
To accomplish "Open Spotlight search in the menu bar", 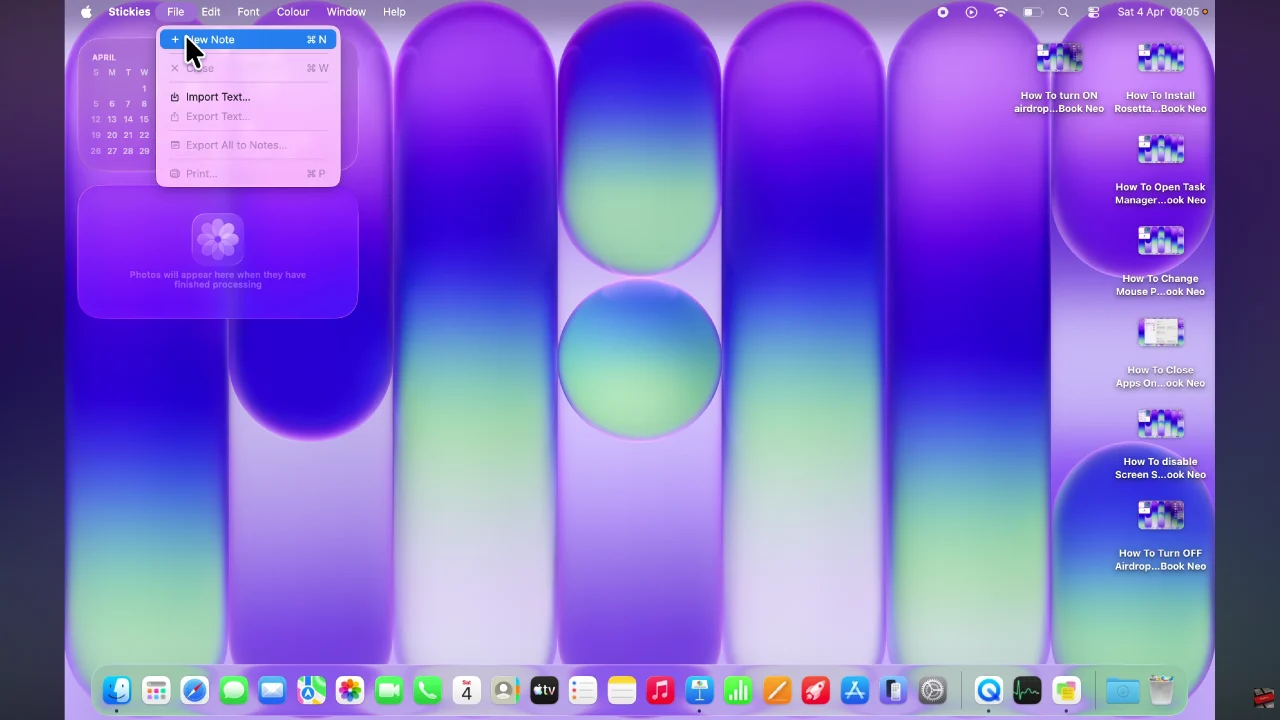I will coord(1063,12).
